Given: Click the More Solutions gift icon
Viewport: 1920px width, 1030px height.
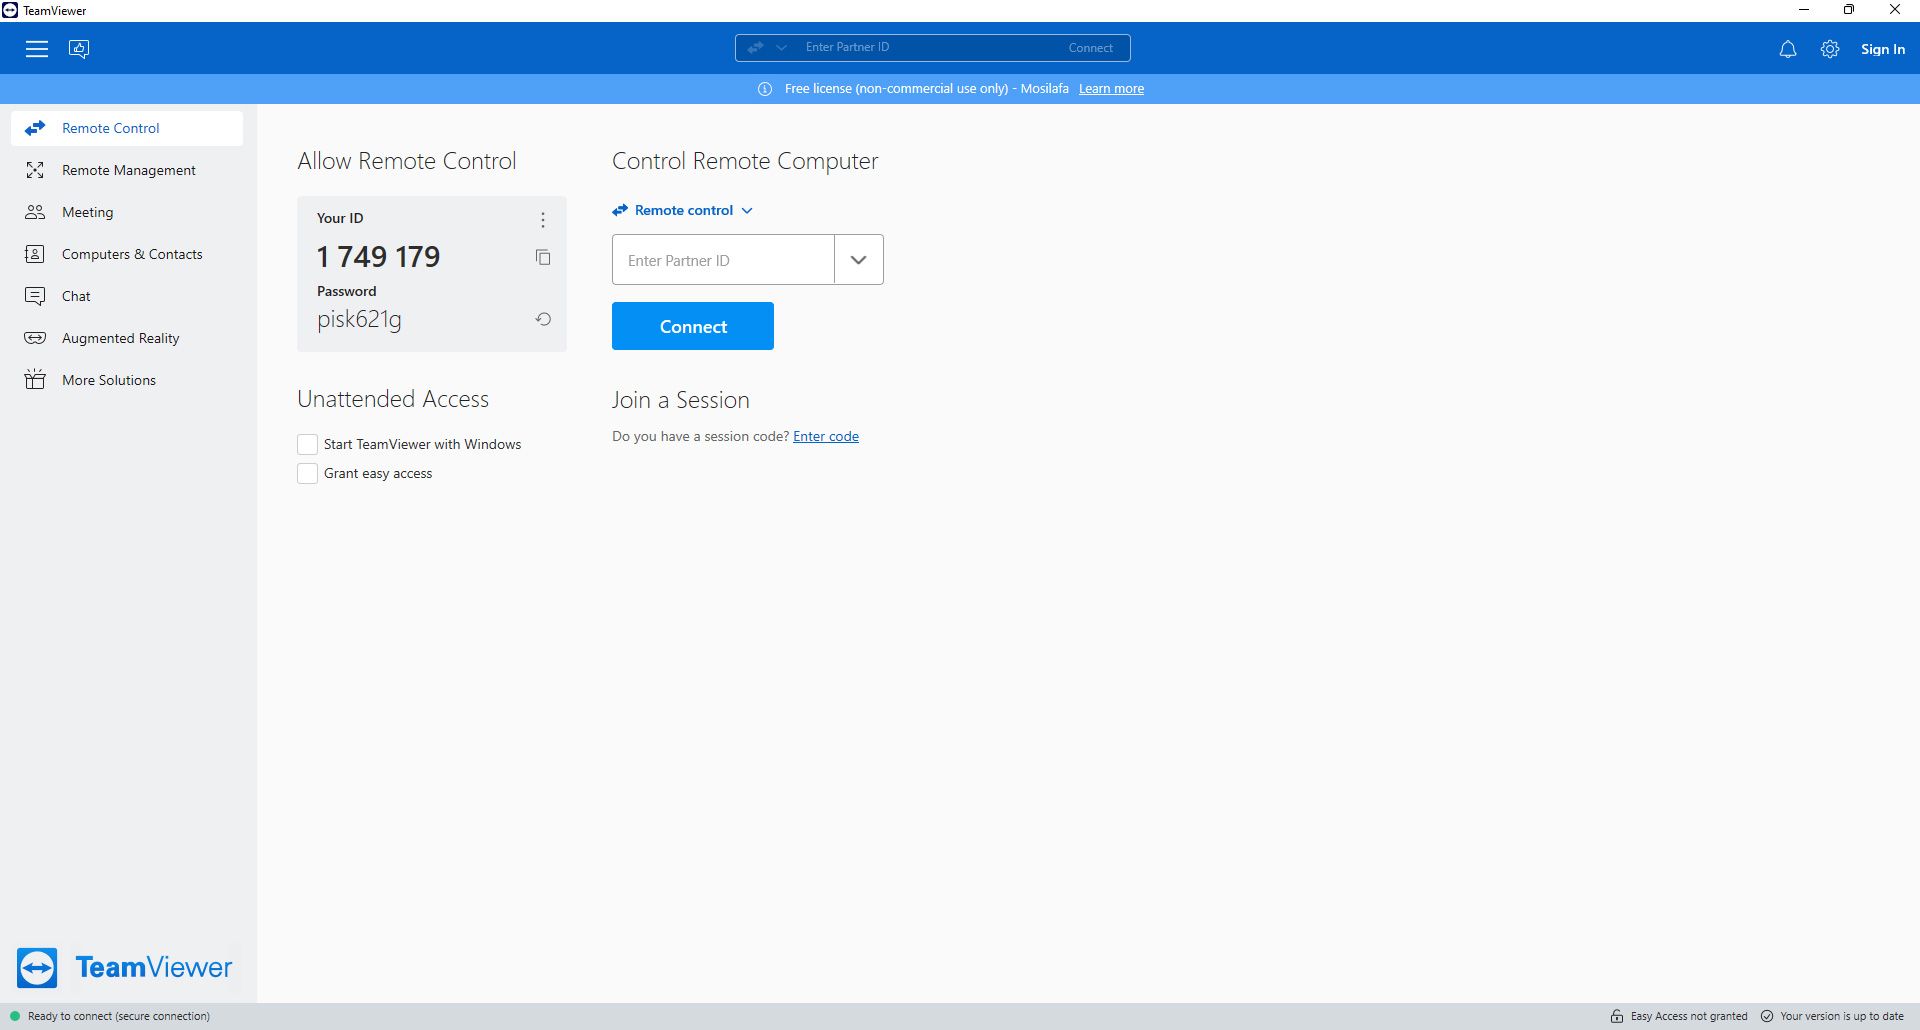Looking at the screenshot, I should pyautogui.click(x=35, y=379).
